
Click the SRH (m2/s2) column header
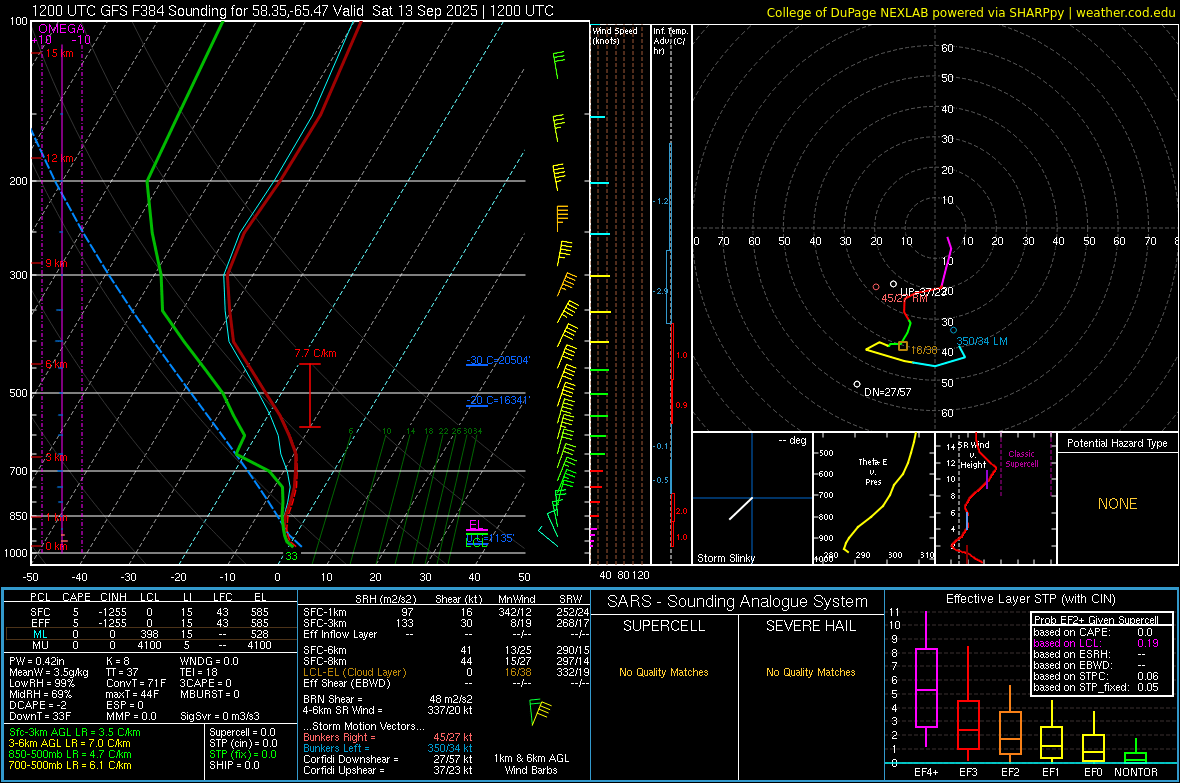coord(385,599)
